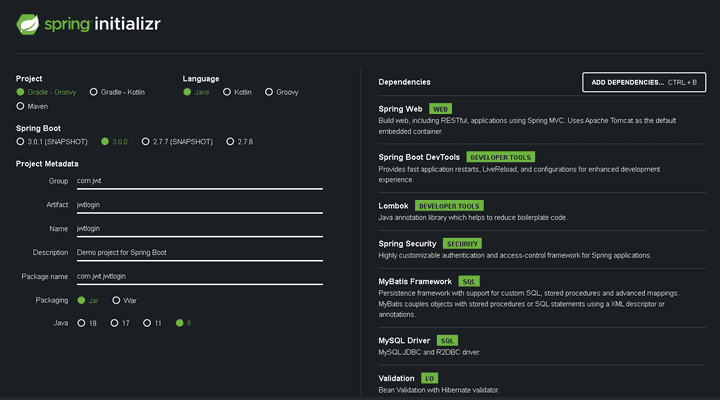Select Kotlin as the language

tap(227, 92)
